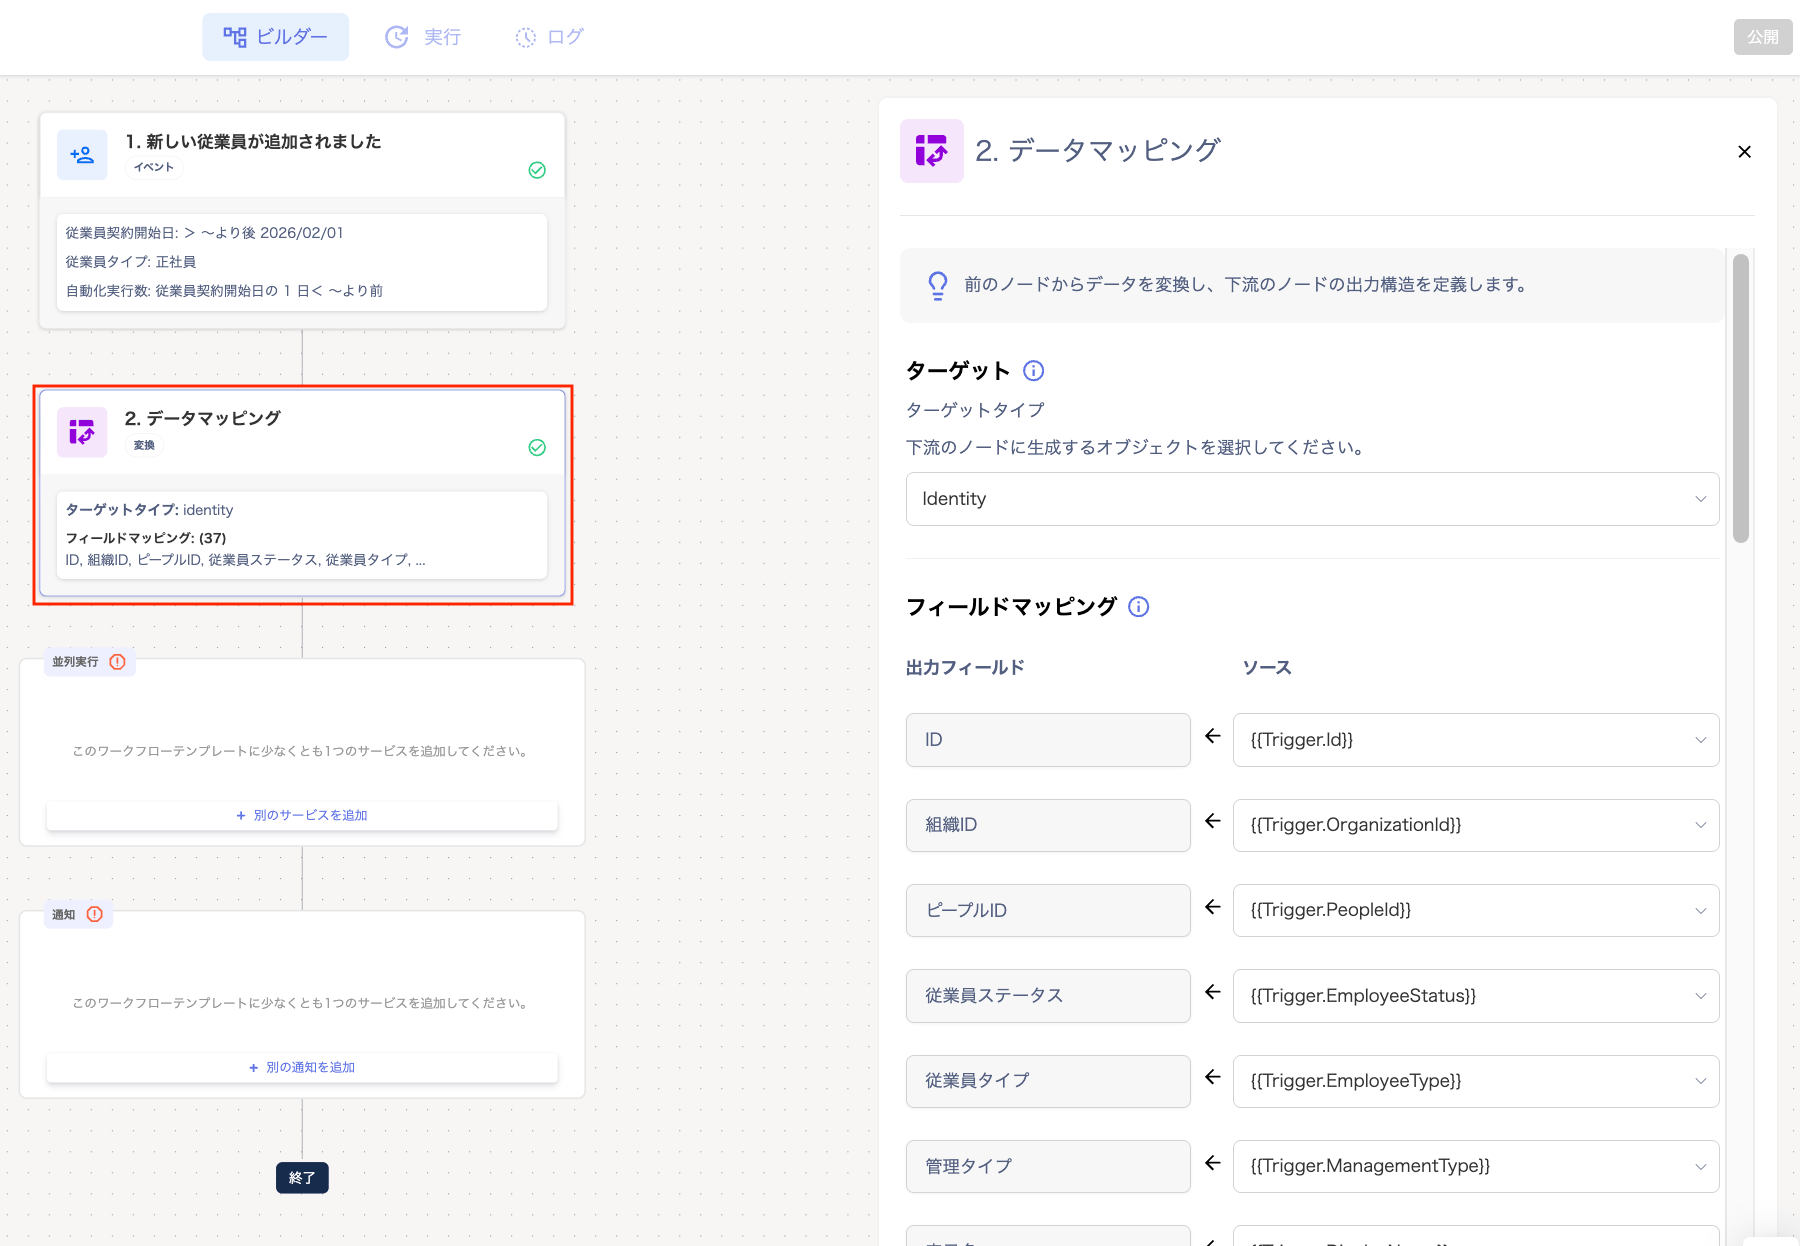Click the ソース column header

[x=1267, y=668]
